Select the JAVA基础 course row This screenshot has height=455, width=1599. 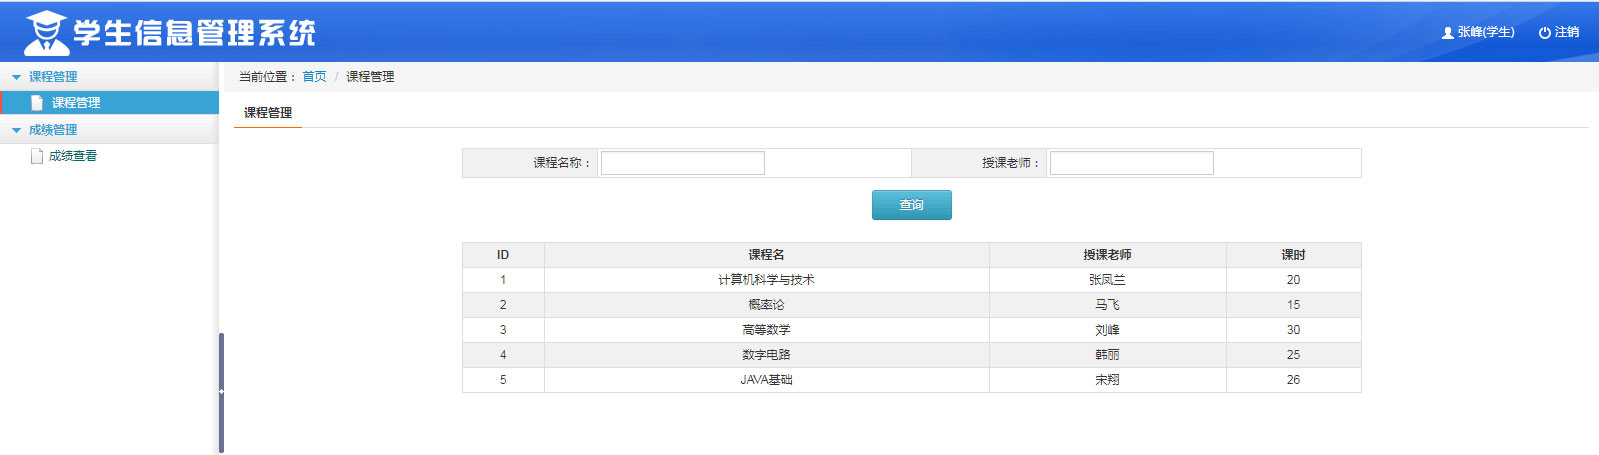(x=766, y=380)
